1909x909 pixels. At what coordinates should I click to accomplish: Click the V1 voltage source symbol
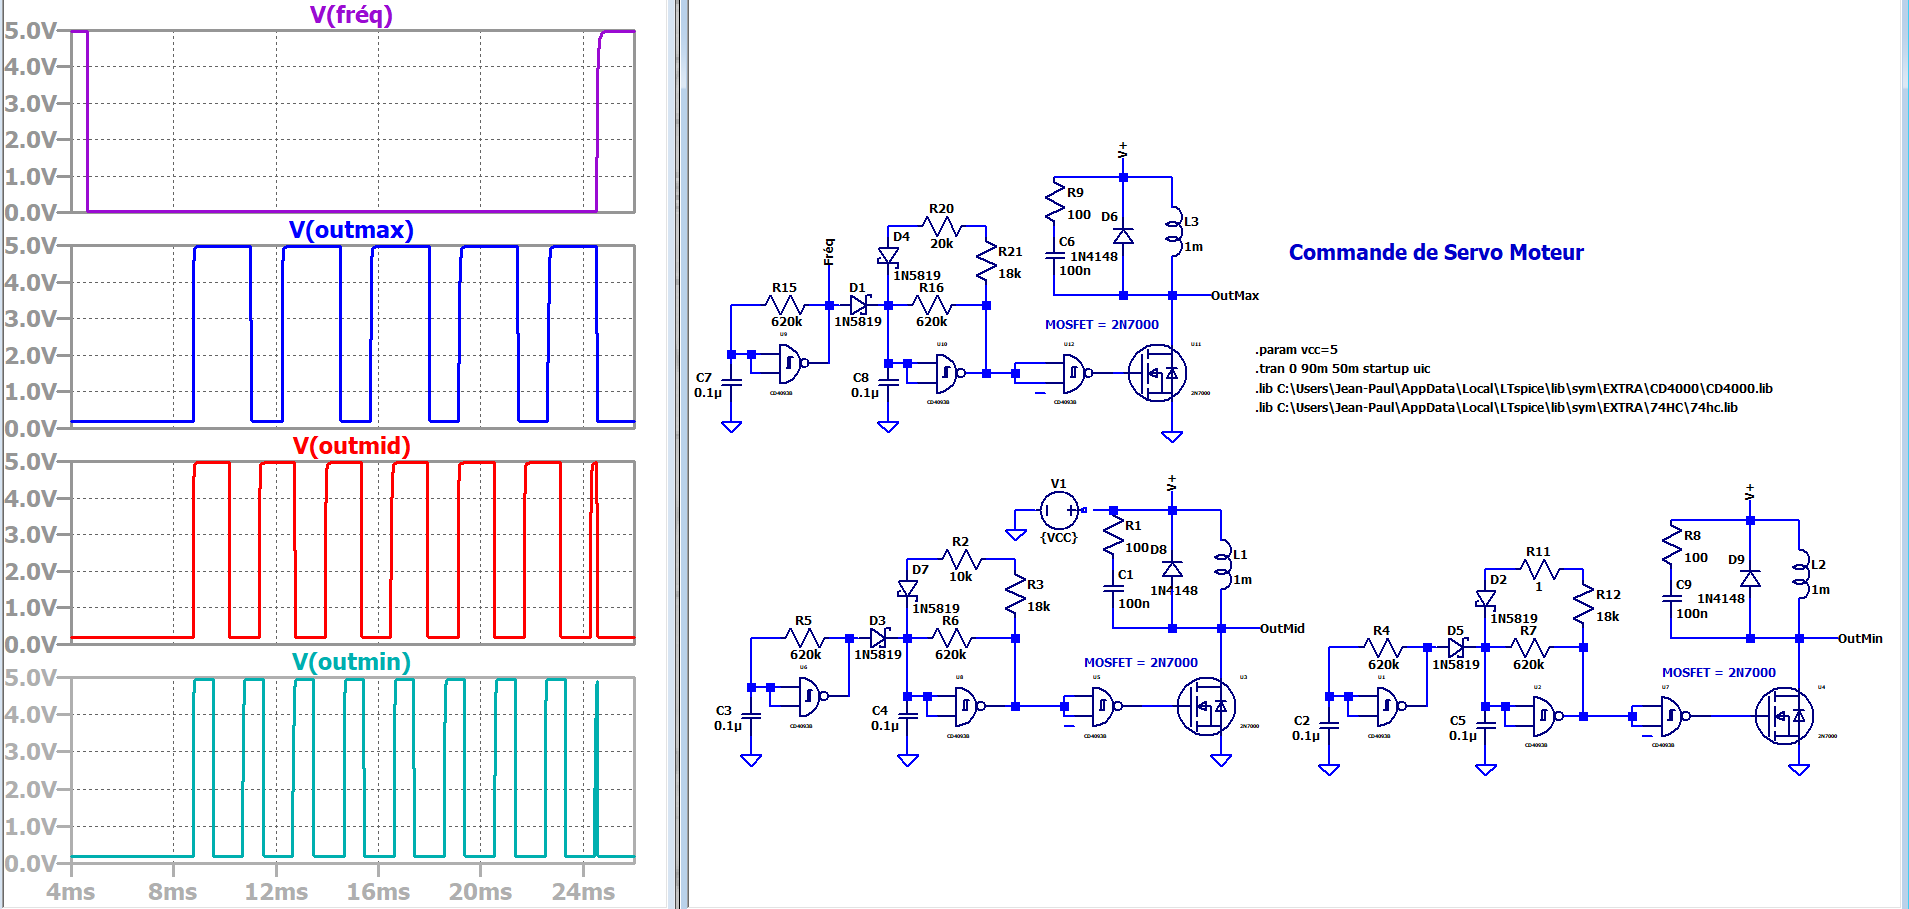[x=1058, y=510]
